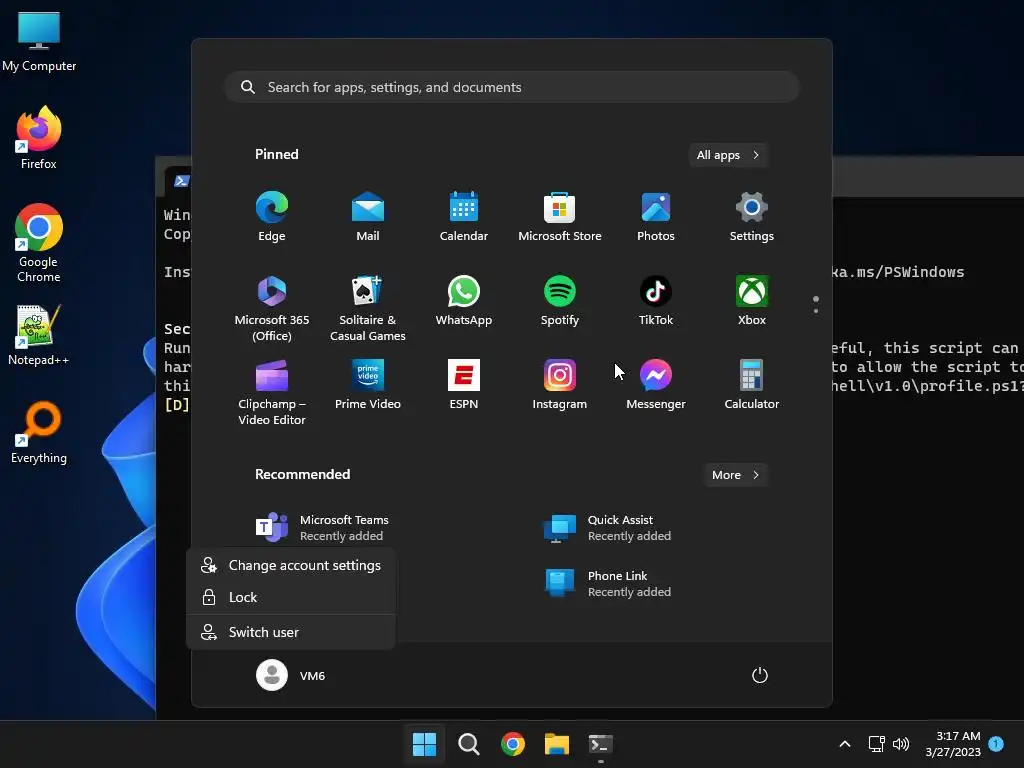Open the notification badge in the tray

996,744
